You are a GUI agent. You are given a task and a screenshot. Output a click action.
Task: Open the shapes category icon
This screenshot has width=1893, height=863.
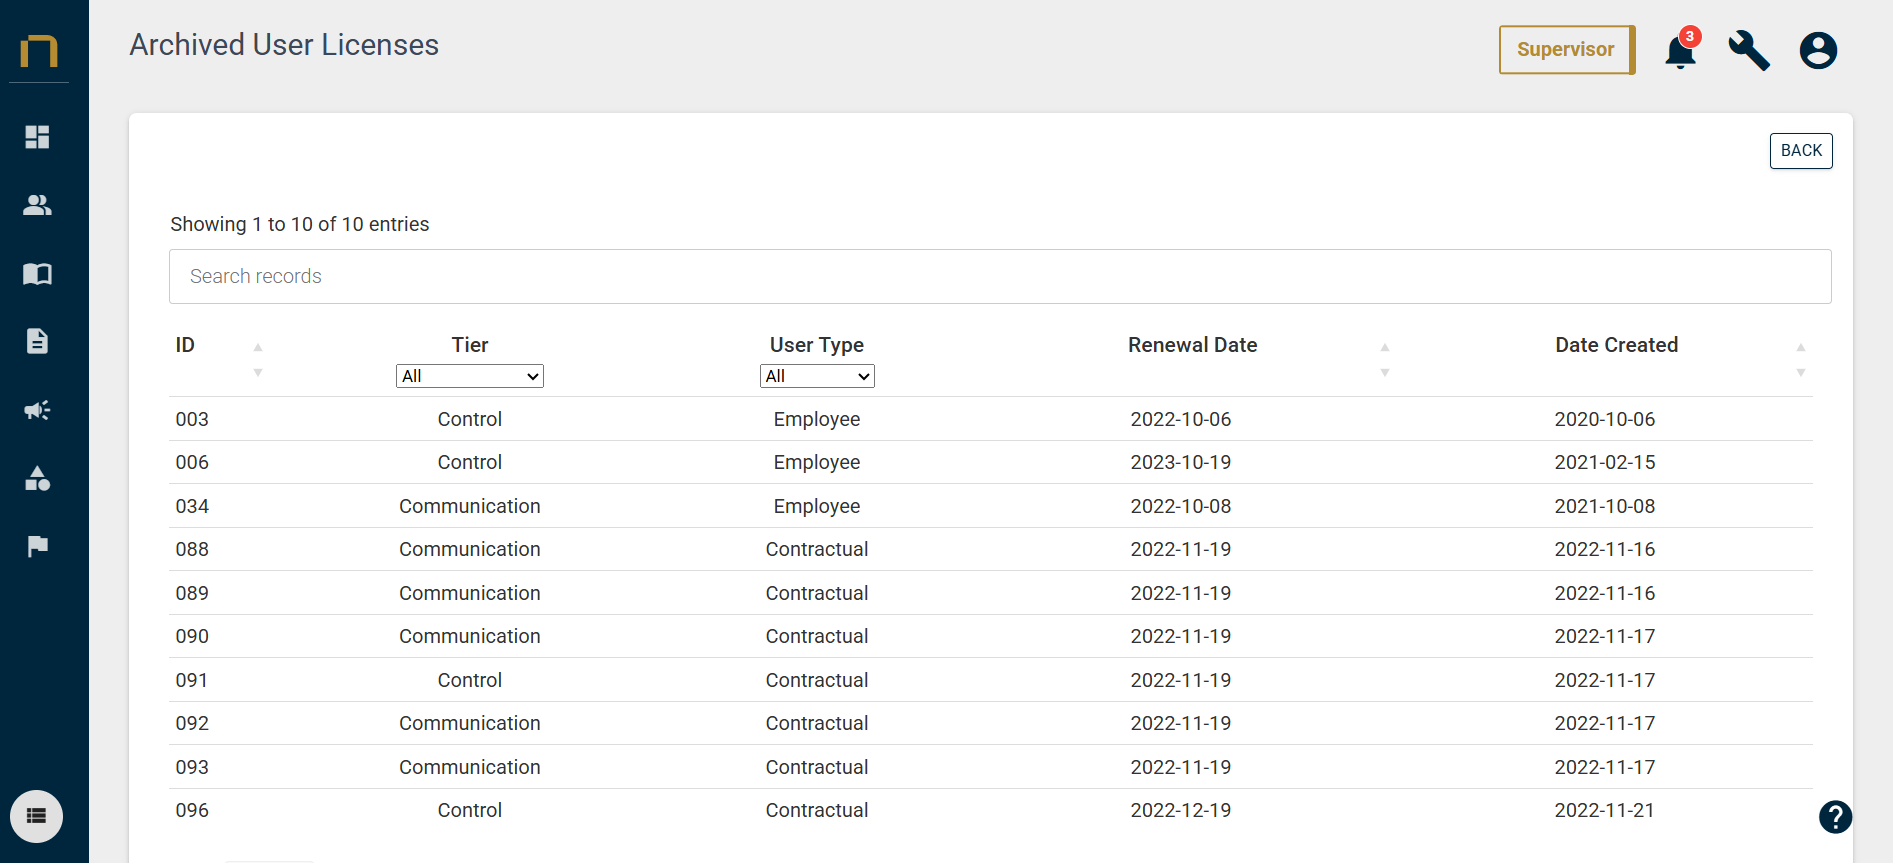click(x=37, y=478)
